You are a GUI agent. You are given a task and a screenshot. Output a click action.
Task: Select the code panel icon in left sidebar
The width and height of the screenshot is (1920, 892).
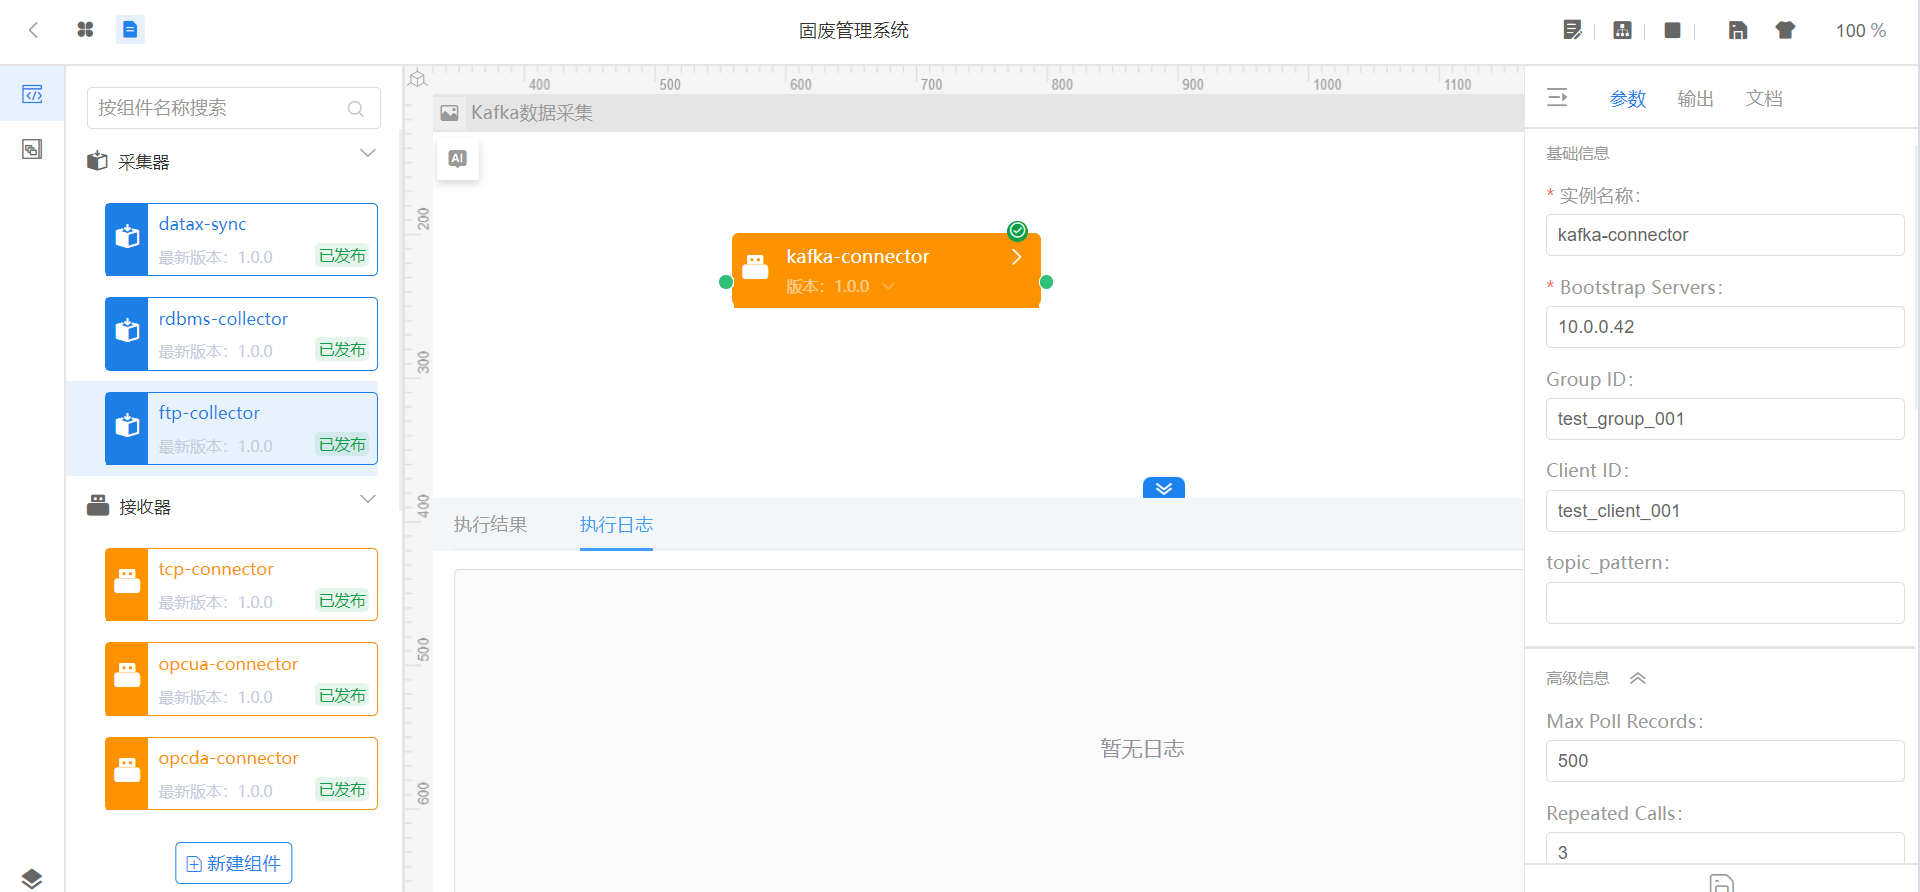[32, 94]
